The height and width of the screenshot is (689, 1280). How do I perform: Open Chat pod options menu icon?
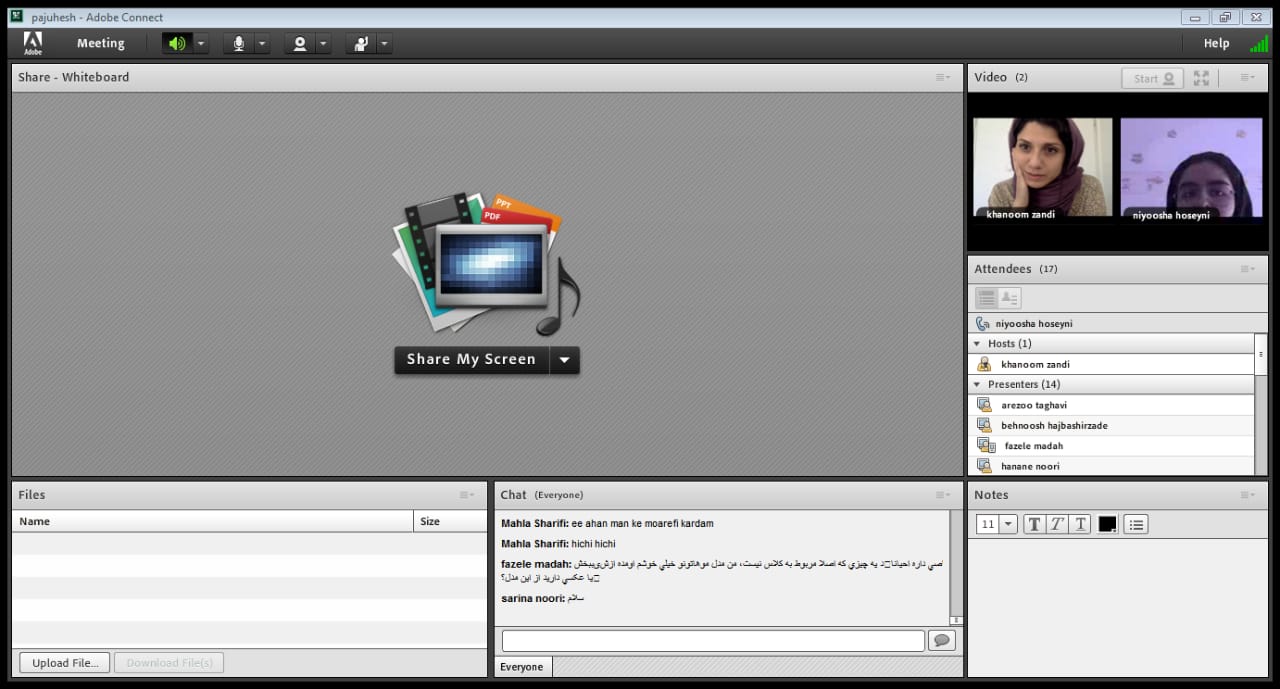click(x=943, y=495)
